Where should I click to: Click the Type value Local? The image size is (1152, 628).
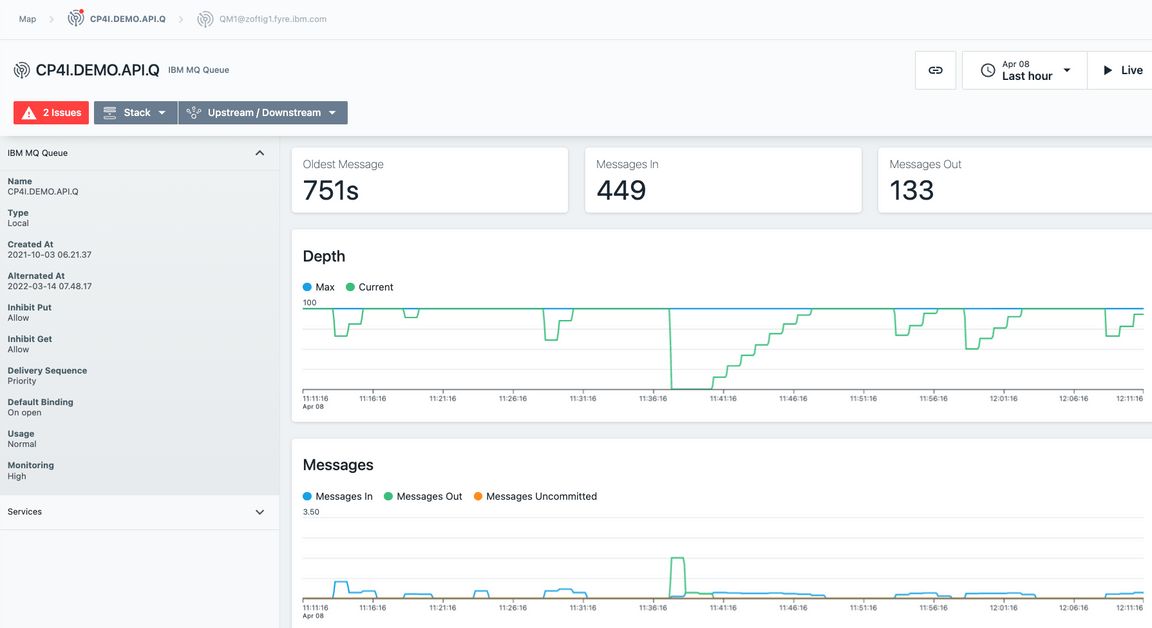pyautogui.click(x=18, y=223)
